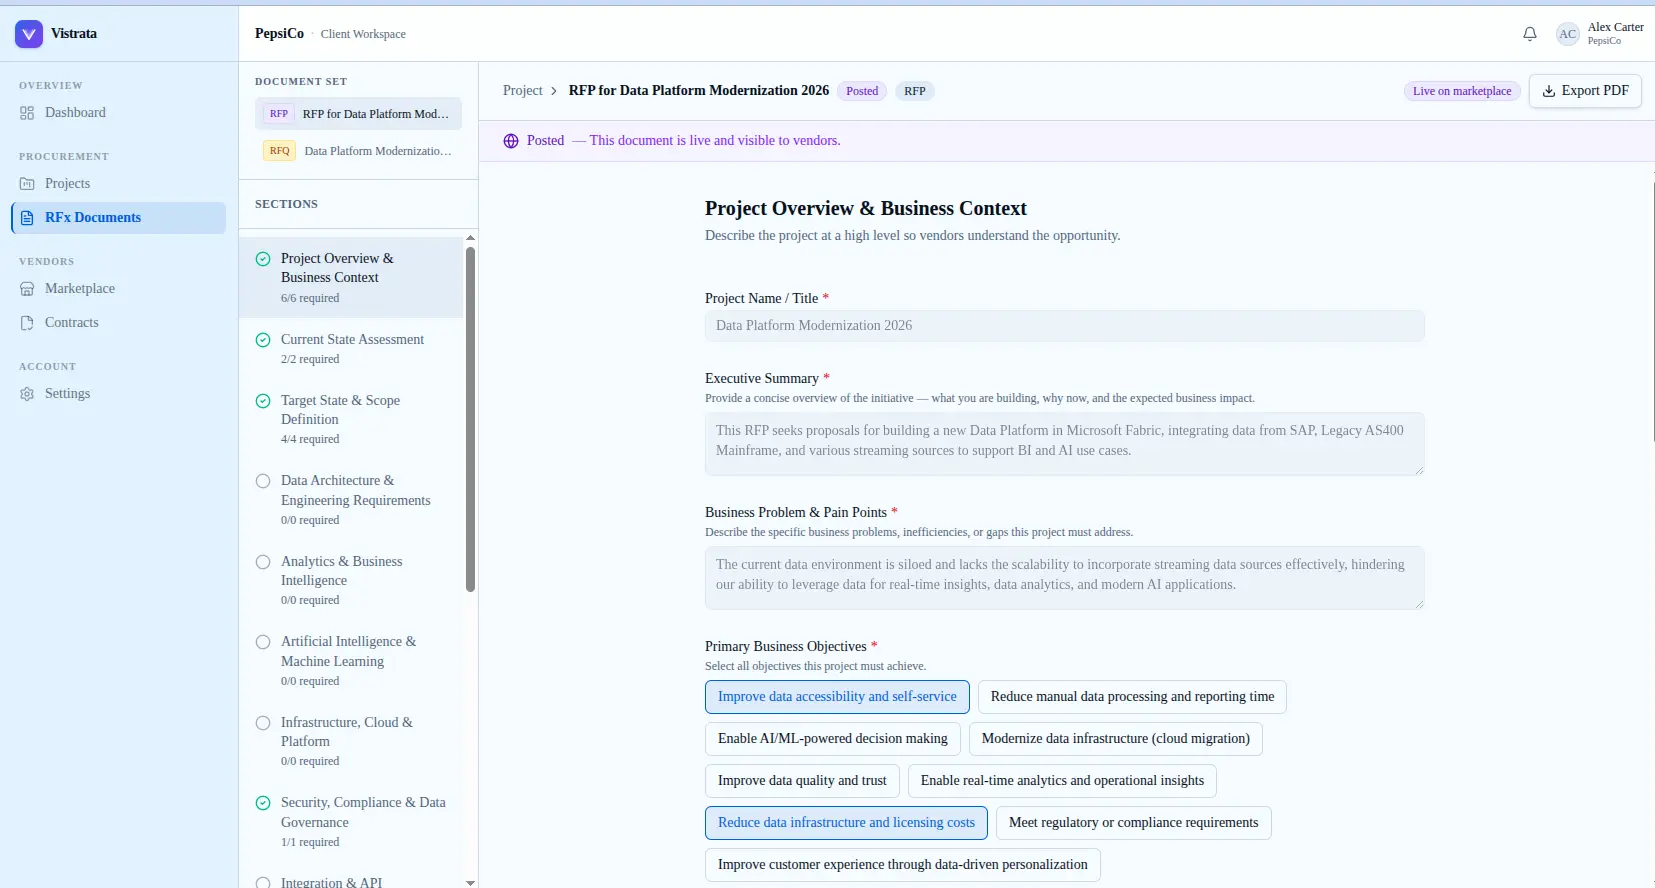The width and height of the screenshot is (1655, 888).
Task: Open Settings in the sidebar
Action: [118, 394]
